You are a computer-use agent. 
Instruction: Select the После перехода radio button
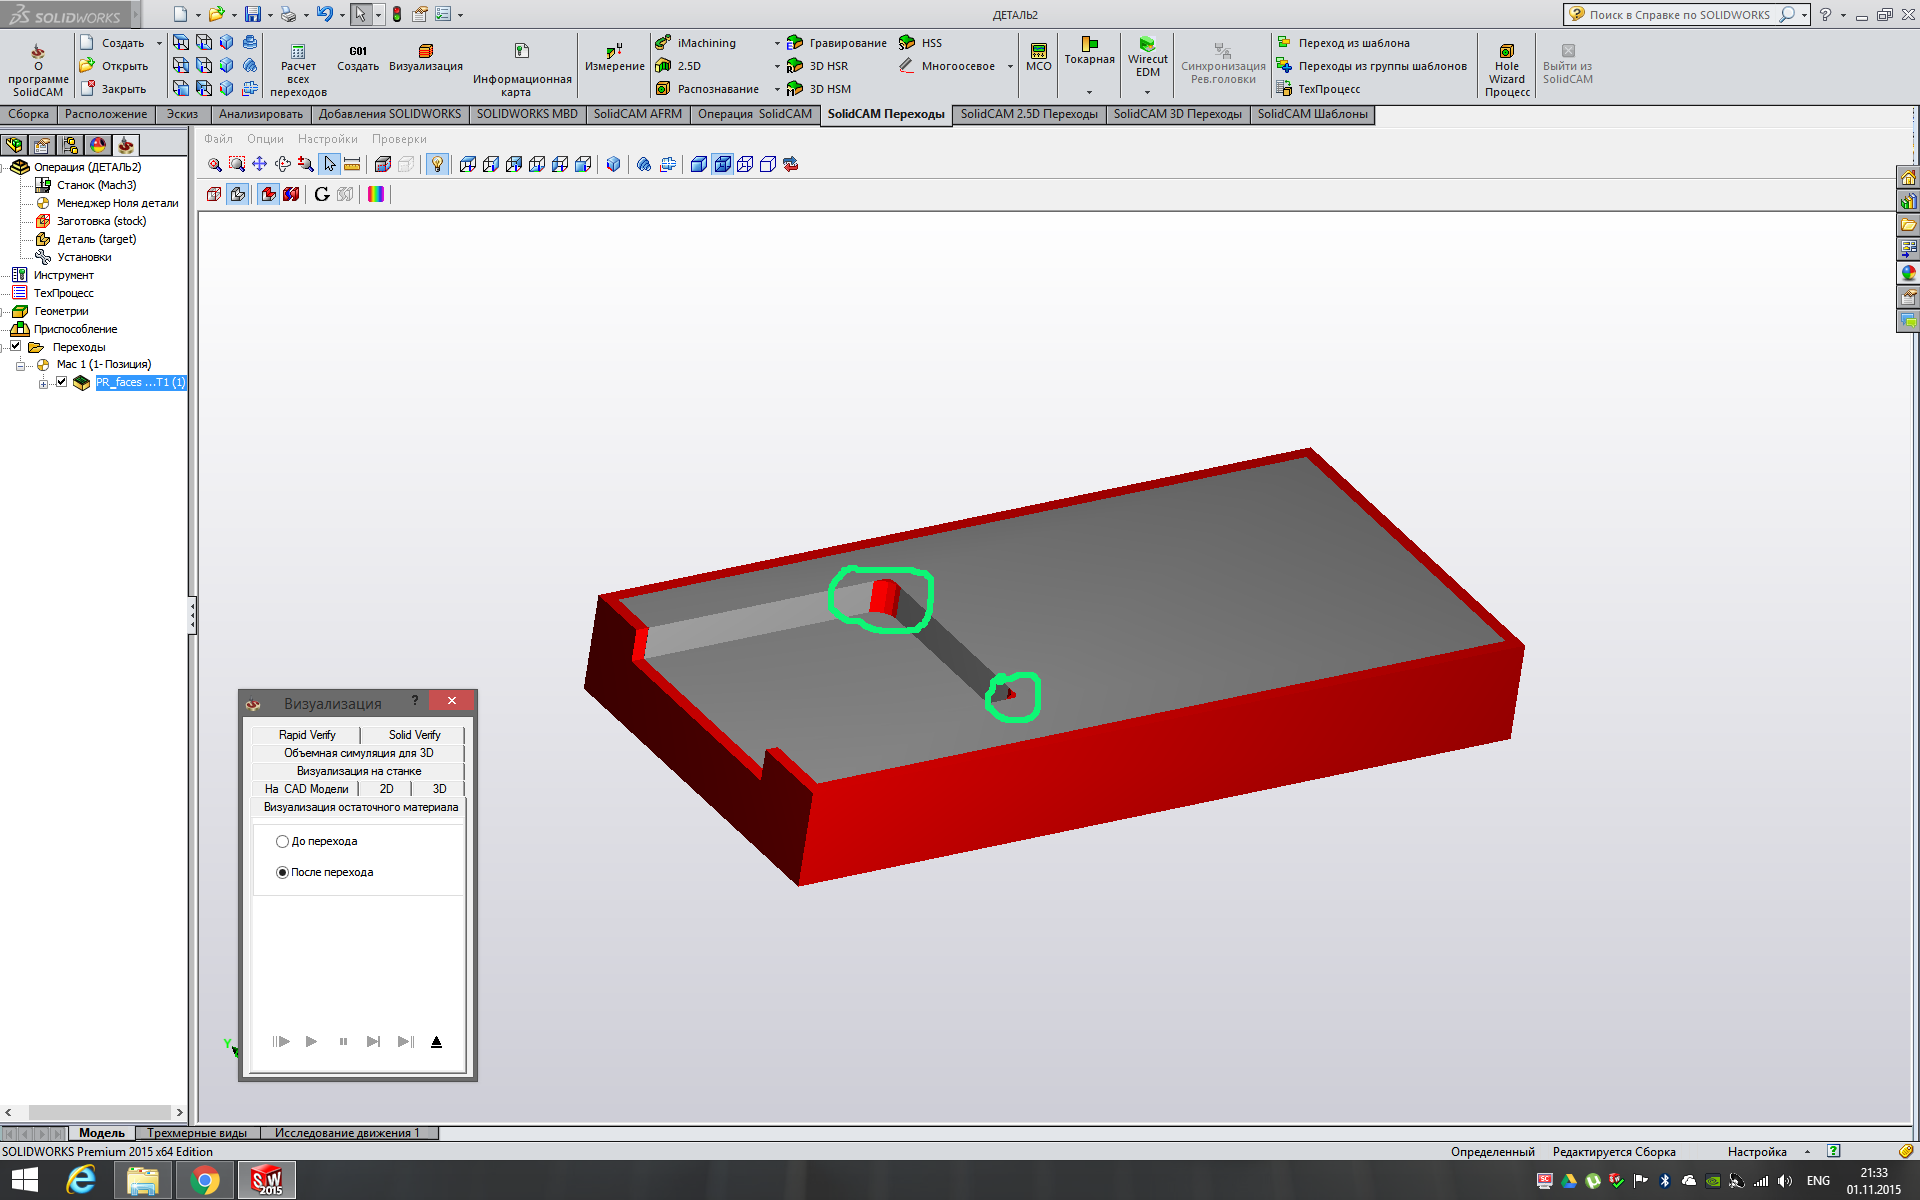coord(283,873)
